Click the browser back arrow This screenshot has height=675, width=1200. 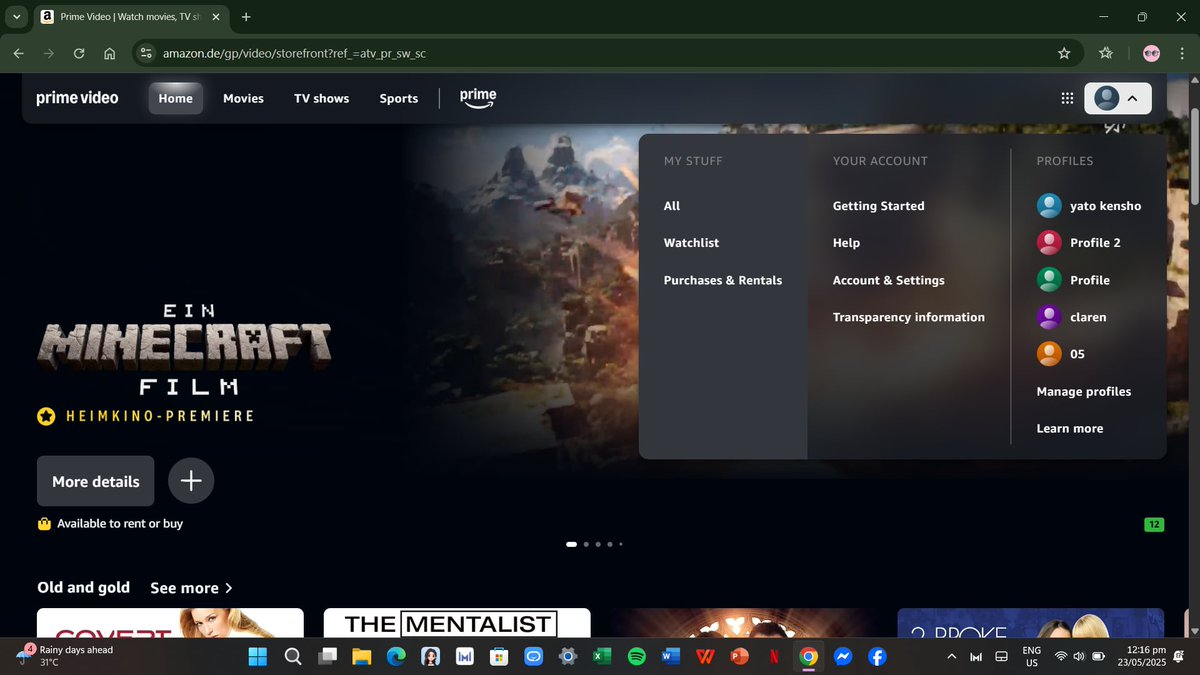(19, 53)
